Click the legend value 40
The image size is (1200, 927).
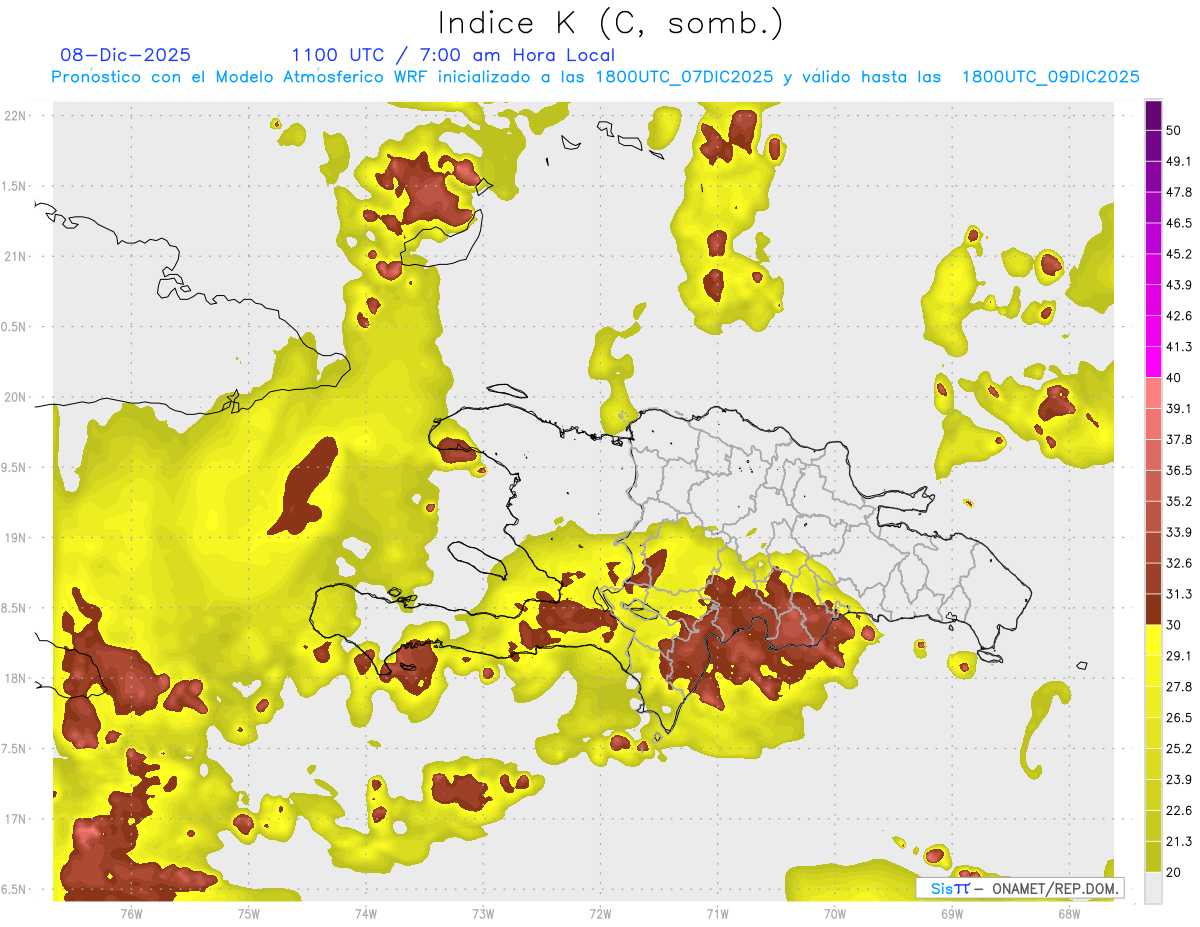(1174, 378)
